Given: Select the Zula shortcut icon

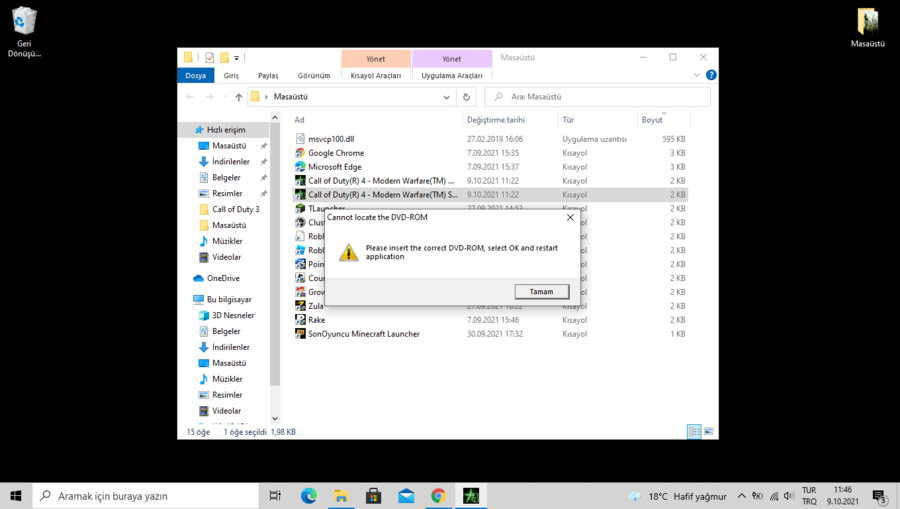Looking at the screenshot, I should tap(300, 306).
